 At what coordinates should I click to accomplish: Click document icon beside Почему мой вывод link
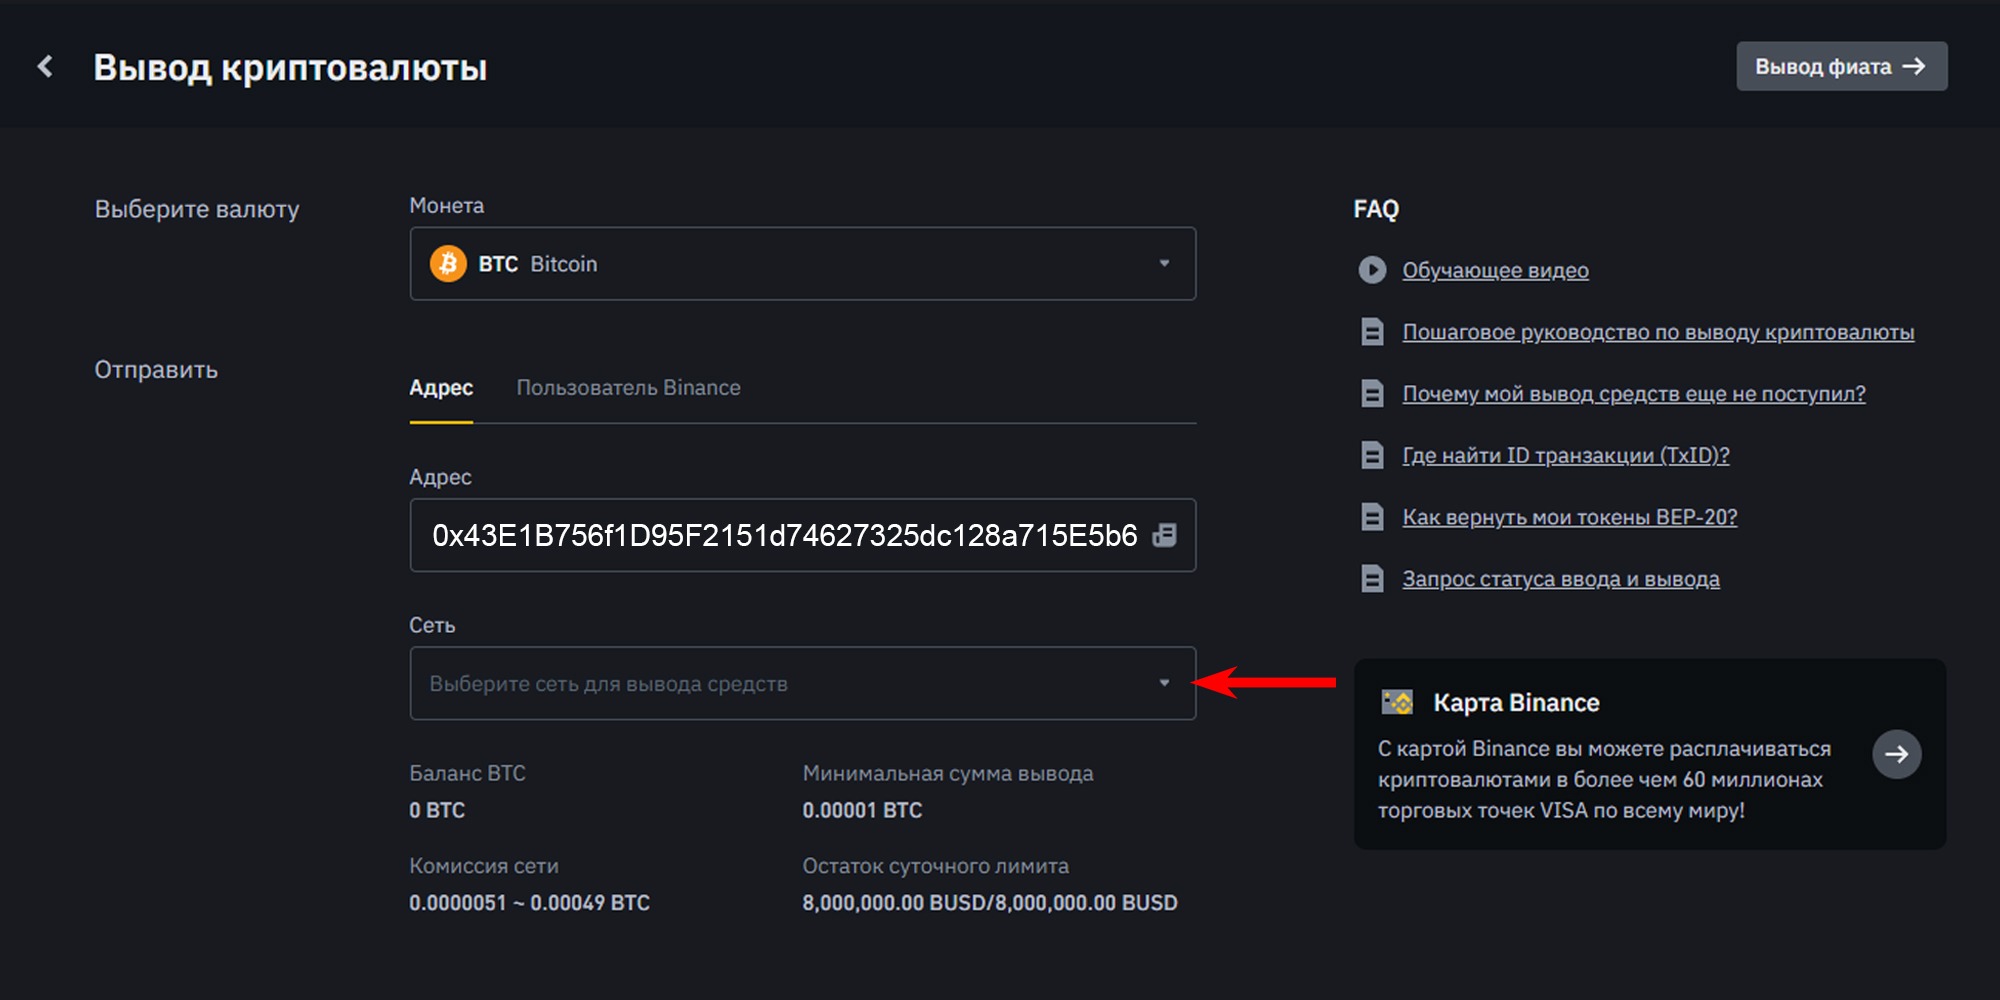1372,394
